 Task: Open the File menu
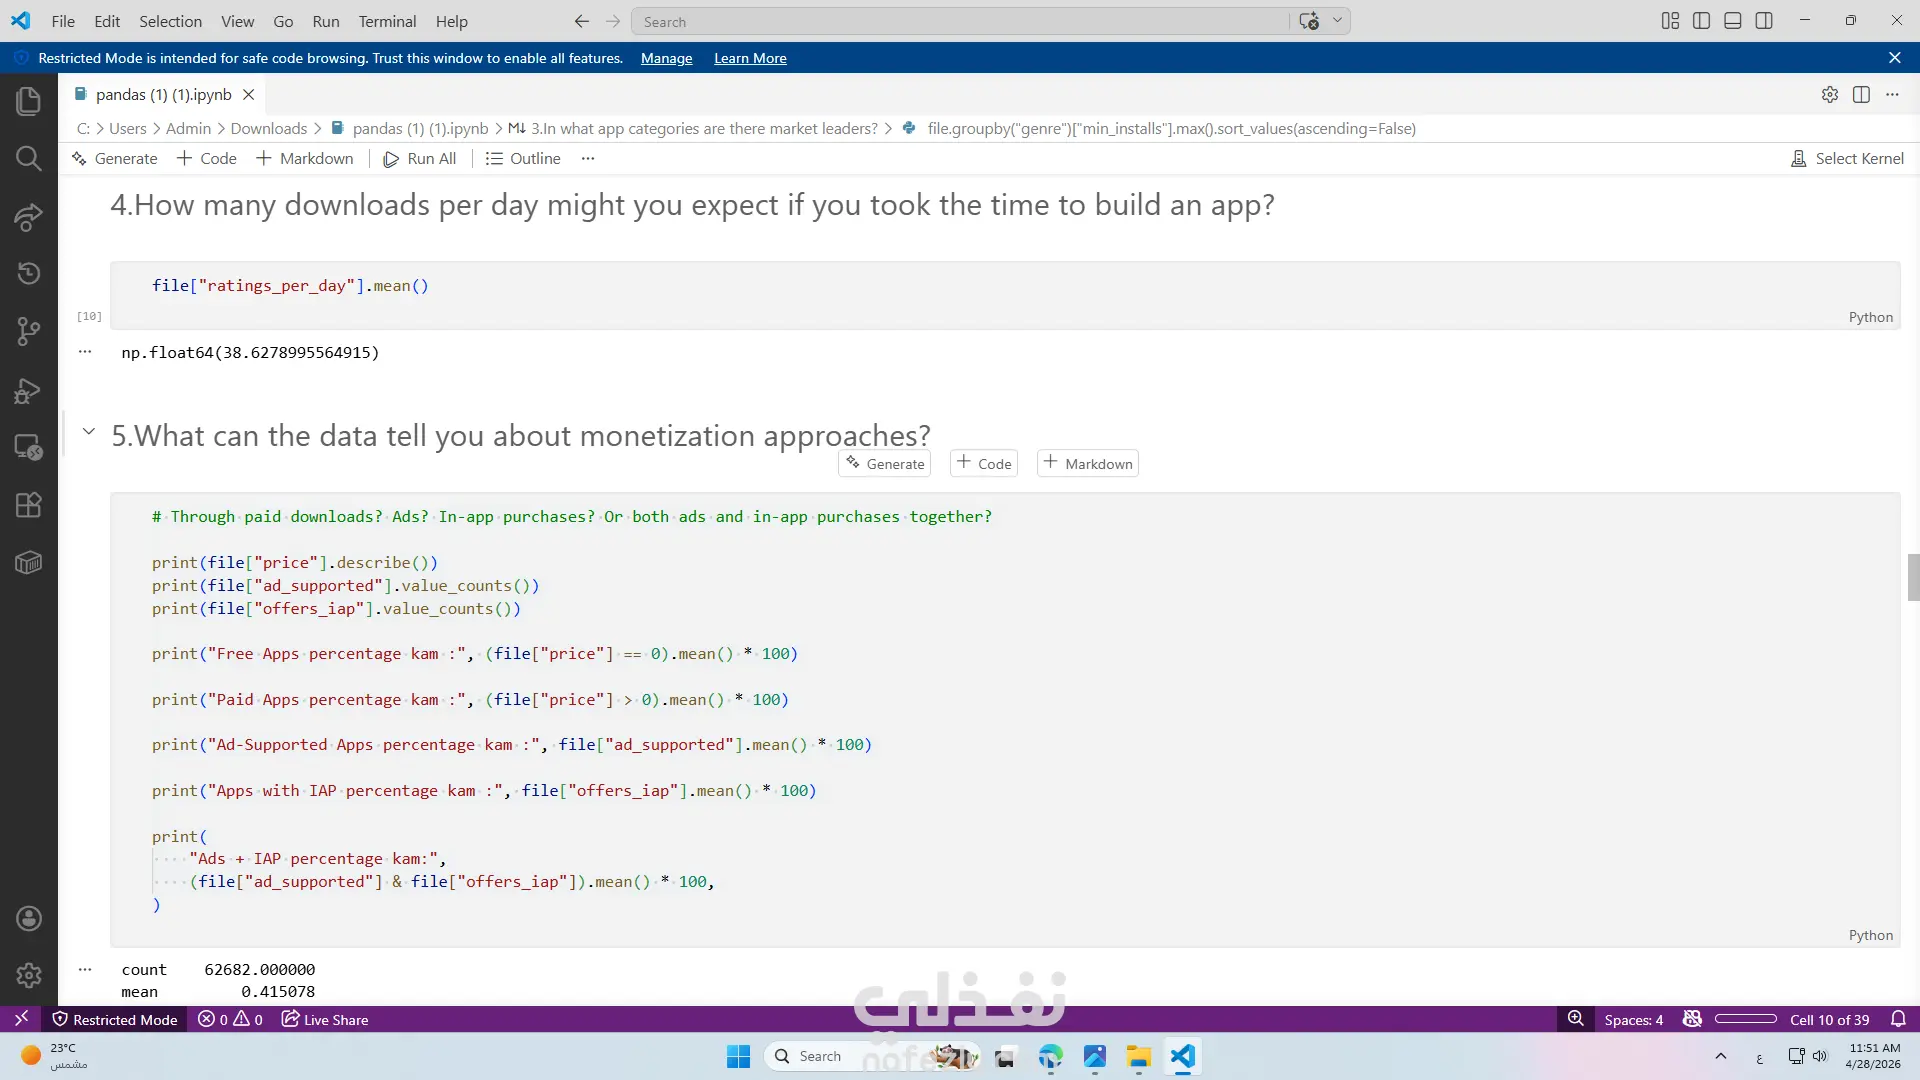pyautogui.click(x=63, y=21)
